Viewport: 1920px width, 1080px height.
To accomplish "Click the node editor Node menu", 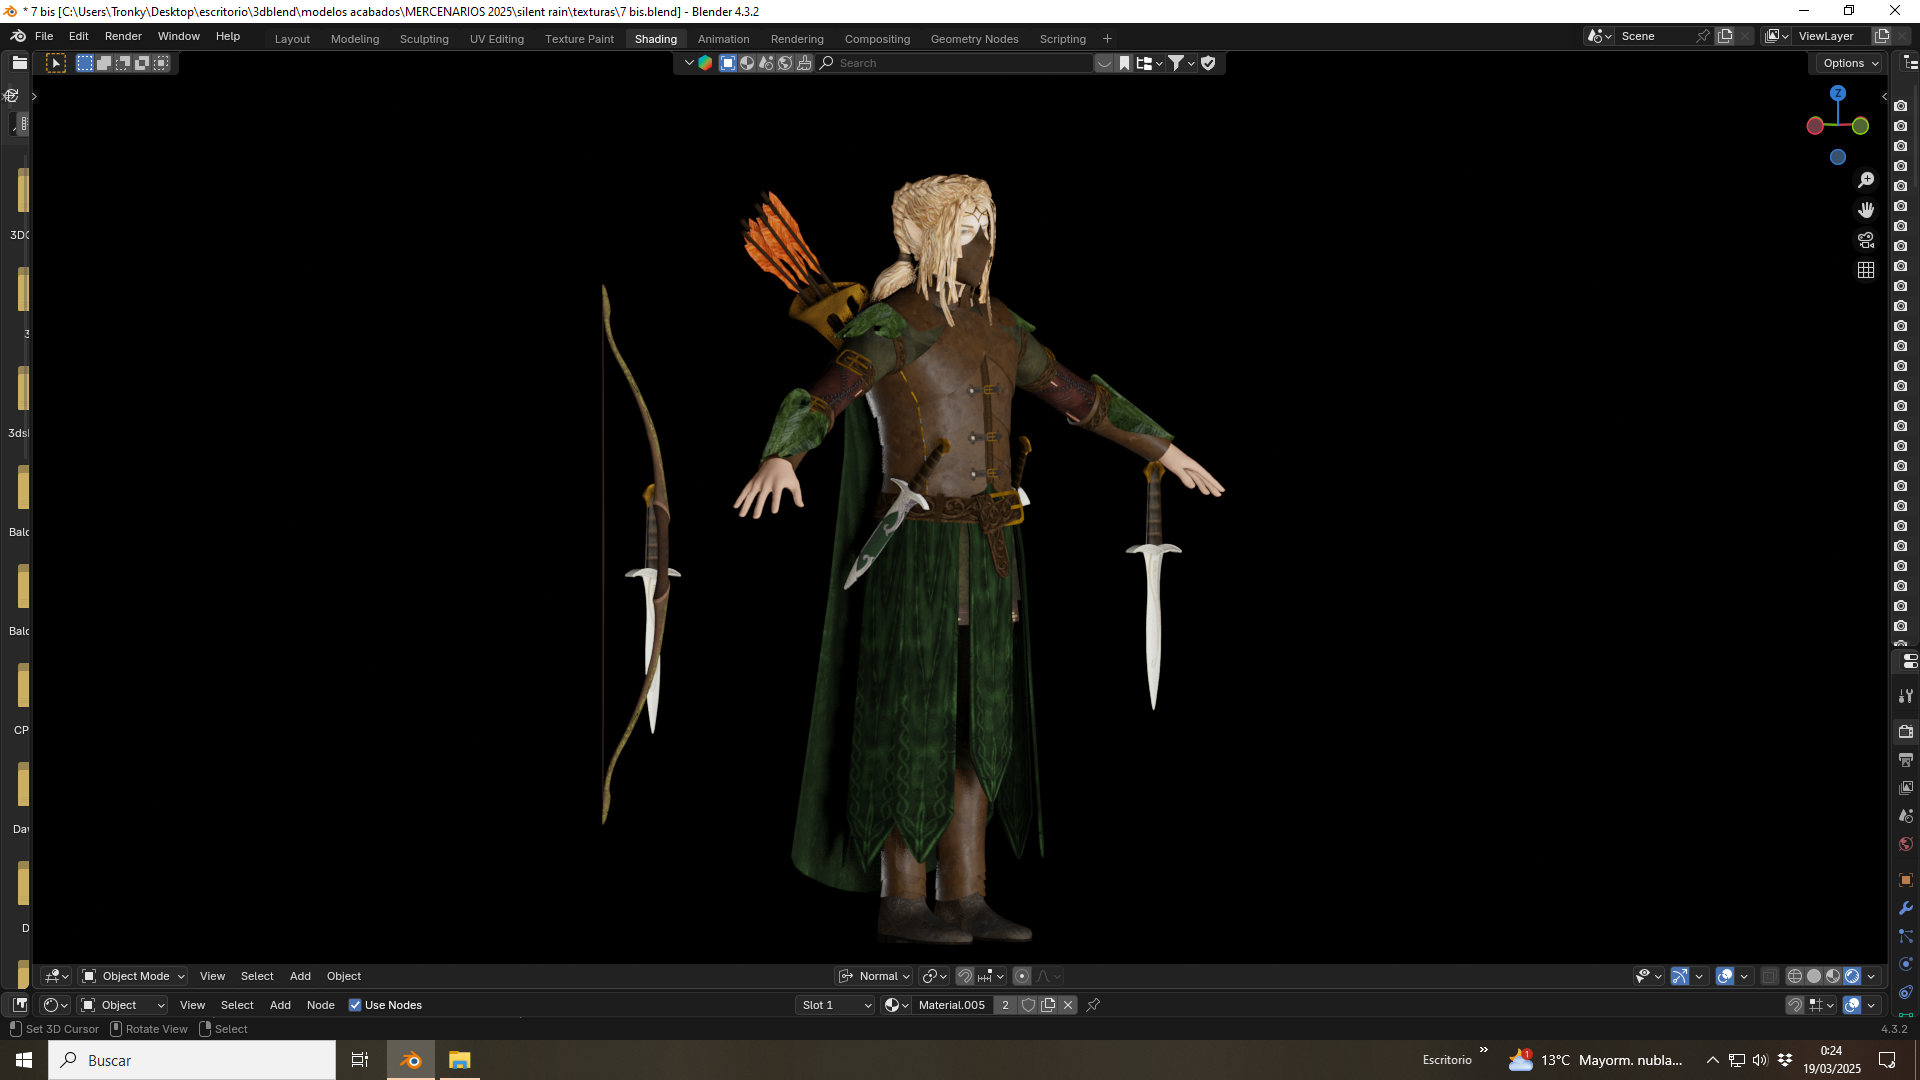I will (x=320, y=1005).
